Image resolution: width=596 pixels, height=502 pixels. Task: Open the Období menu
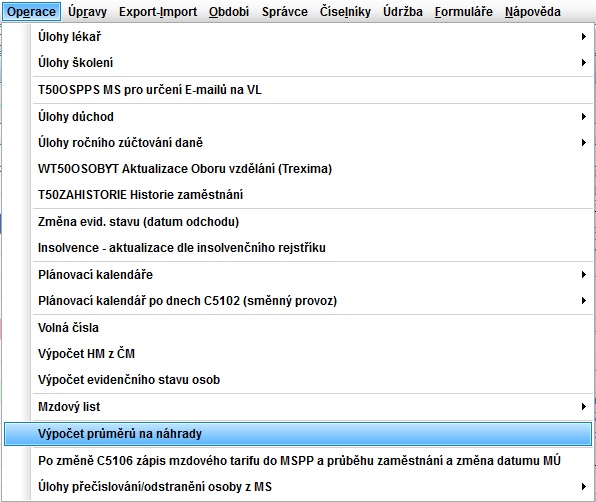click(x=229, y=12)
